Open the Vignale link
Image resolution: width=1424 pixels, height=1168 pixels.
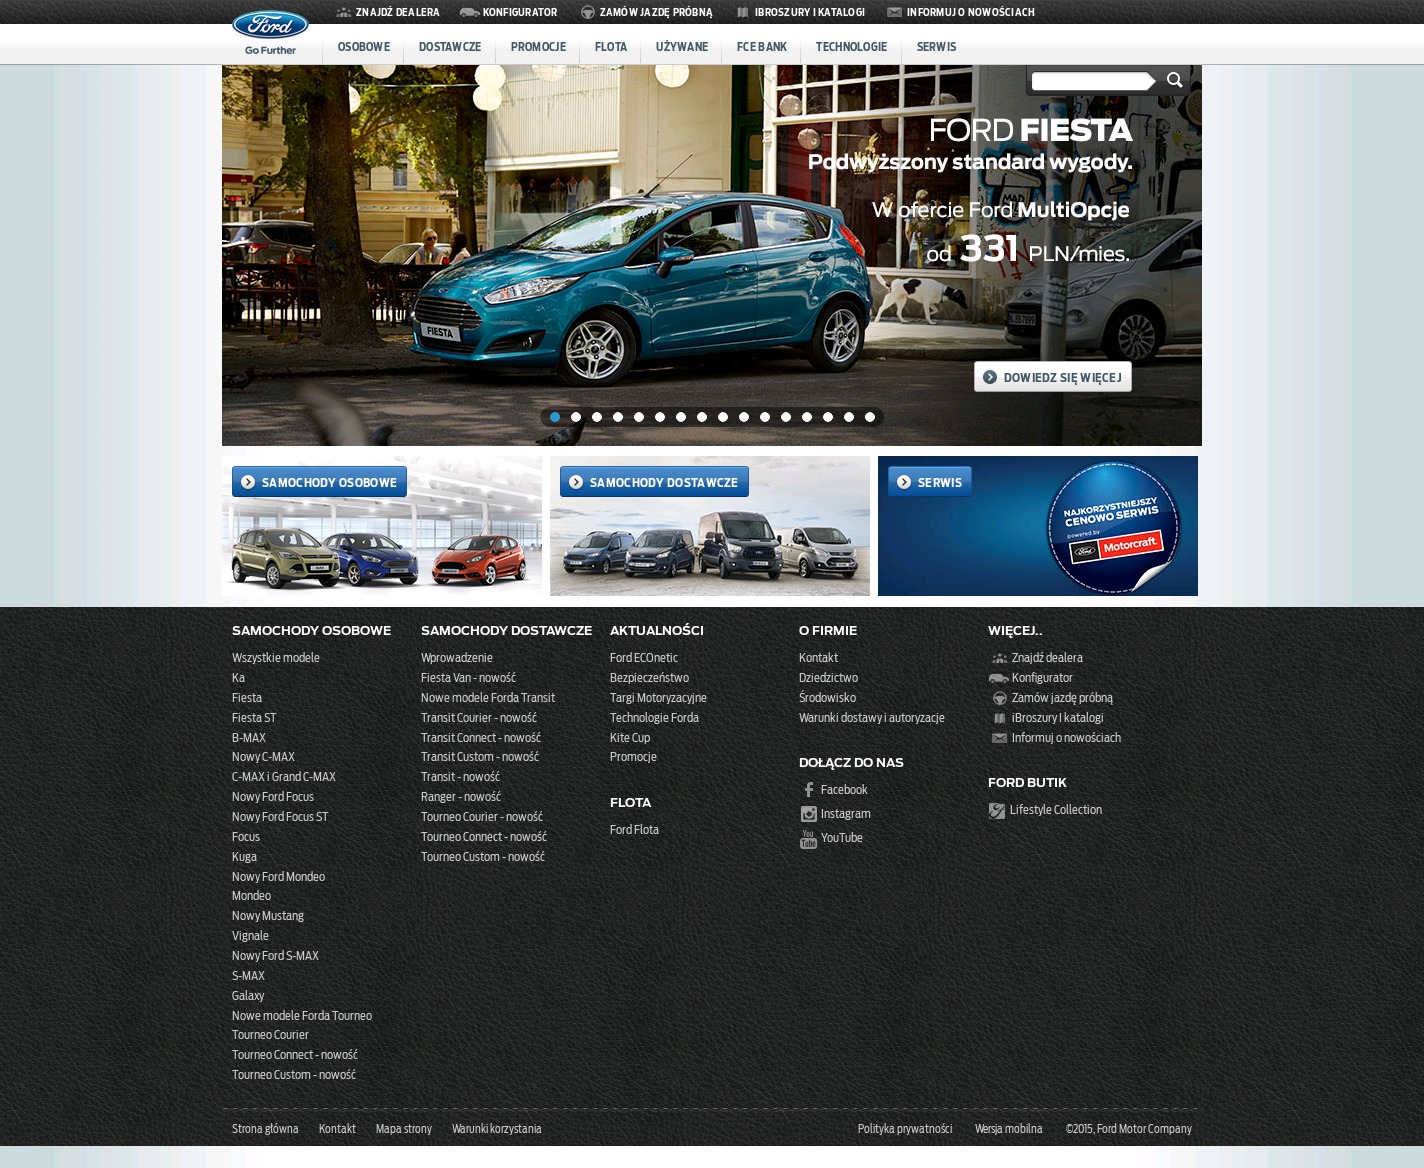point(250,936)
